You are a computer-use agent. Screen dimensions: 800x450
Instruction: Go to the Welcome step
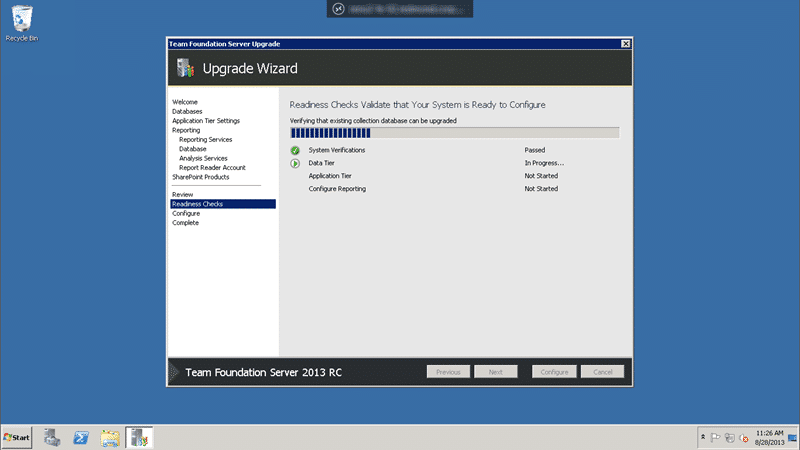185,102
